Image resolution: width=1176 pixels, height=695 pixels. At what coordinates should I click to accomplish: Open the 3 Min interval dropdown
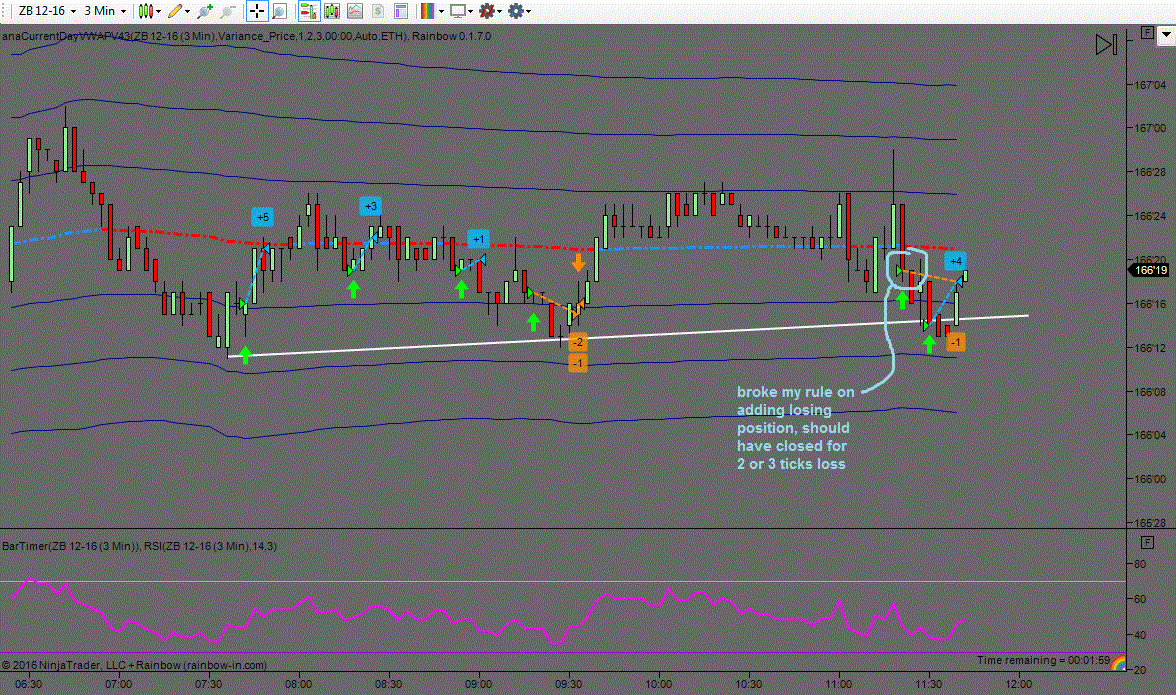(x=105, y=11)
